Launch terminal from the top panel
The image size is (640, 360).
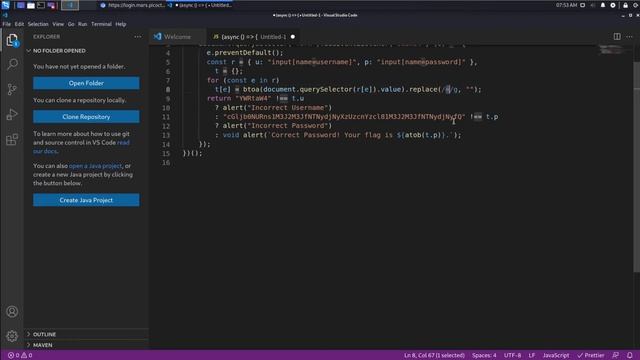pos(41,5)
